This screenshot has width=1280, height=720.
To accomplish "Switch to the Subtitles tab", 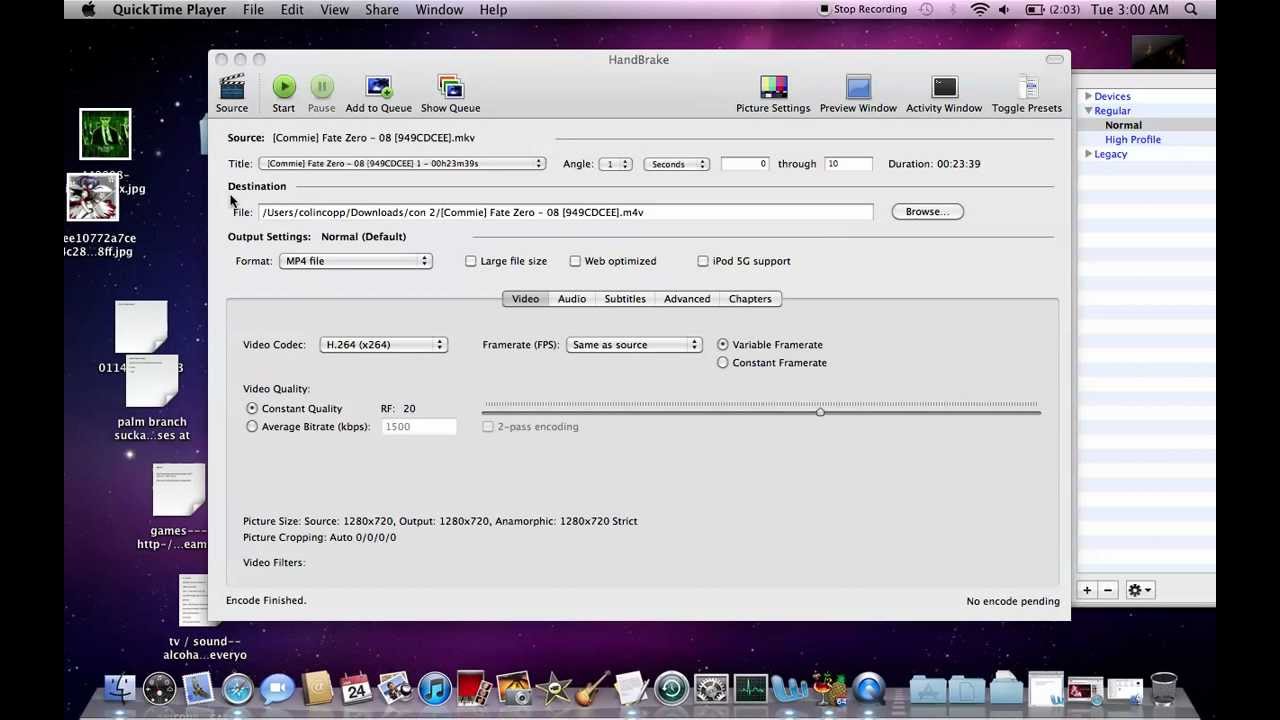I will point(625,299).
